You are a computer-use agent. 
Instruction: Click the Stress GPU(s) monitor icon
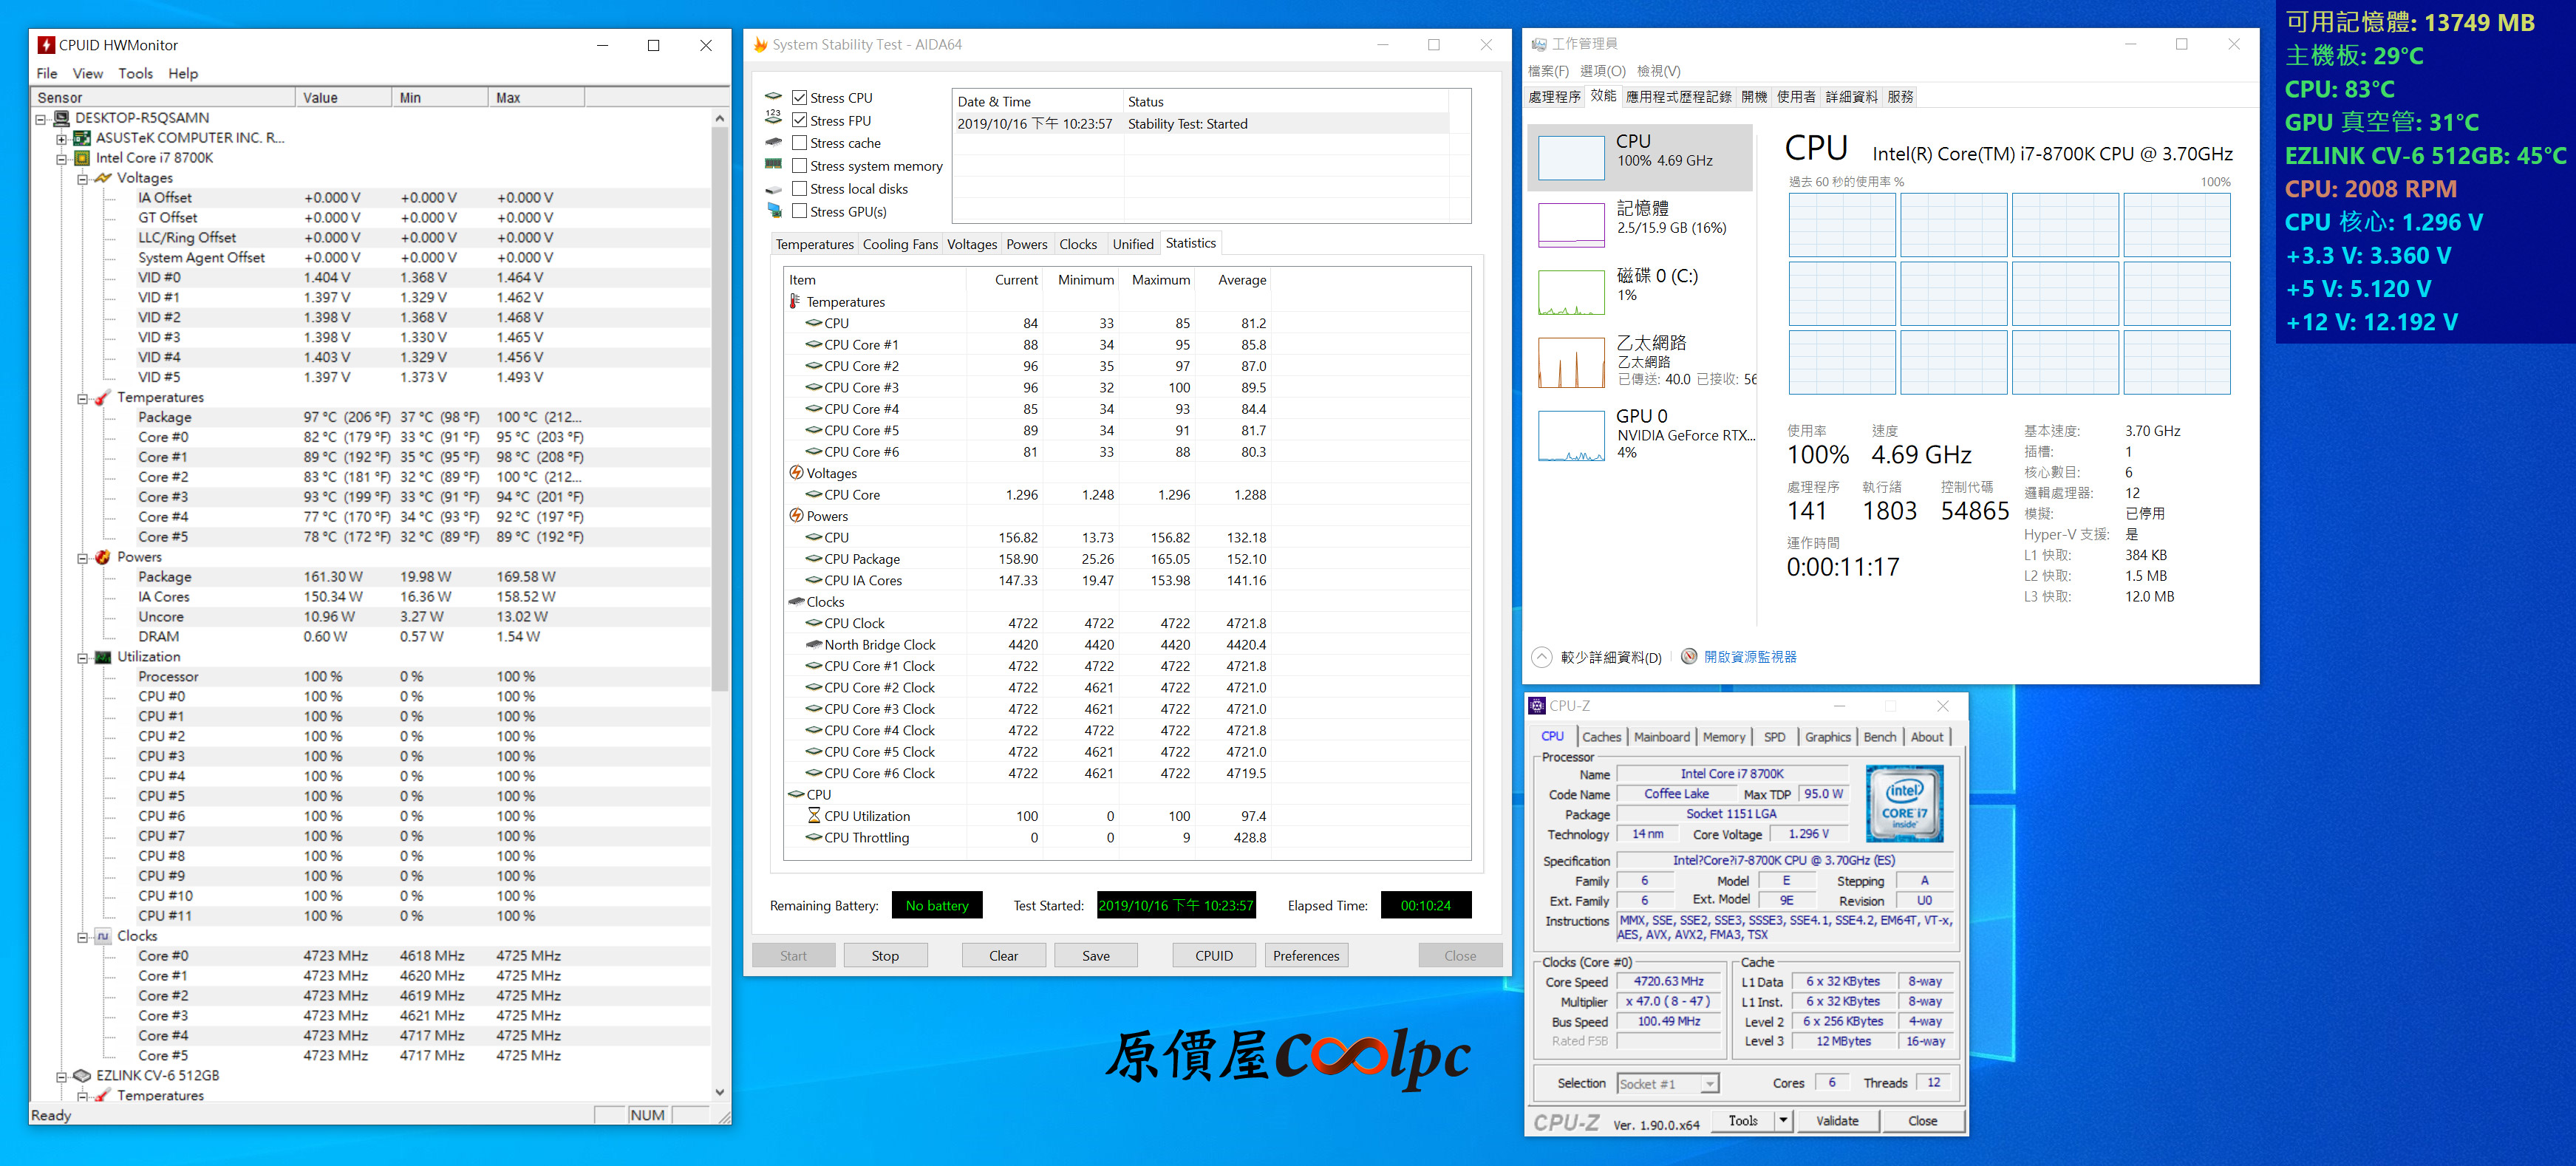pos(774,211)
